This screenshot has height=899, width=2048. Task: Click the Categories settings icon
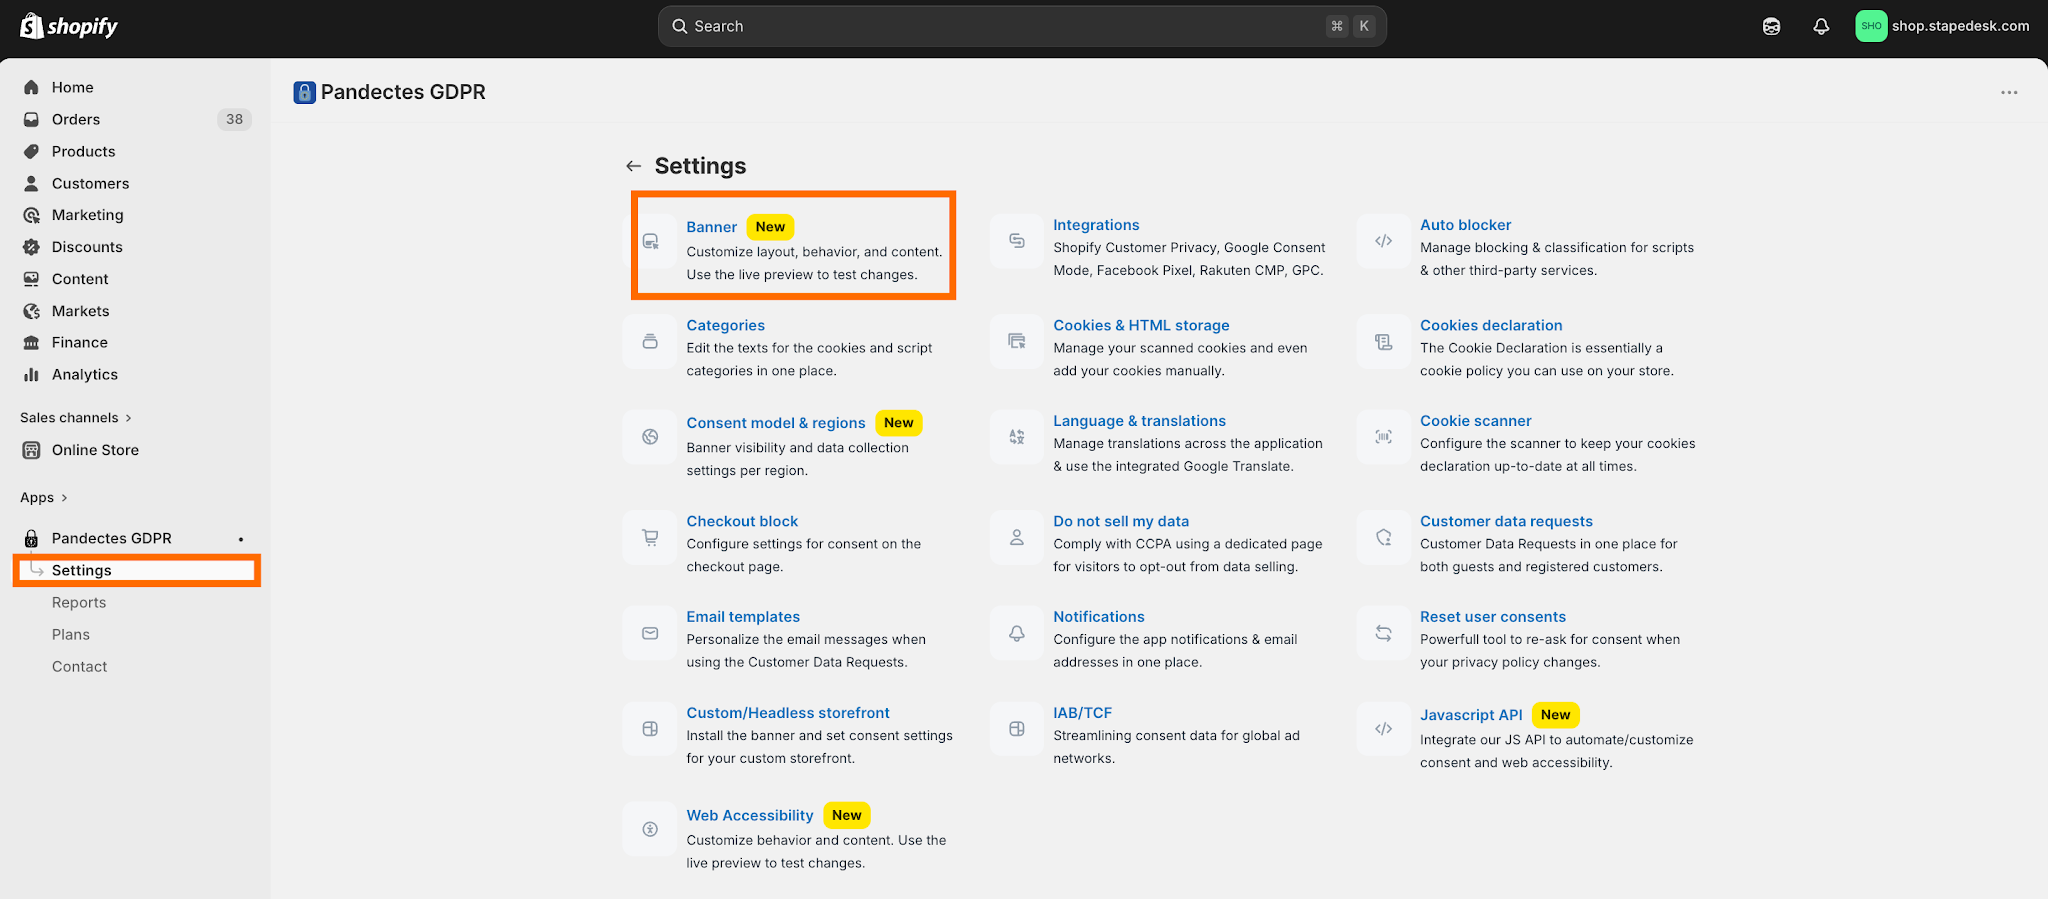pyautogui.click(x=650, y=341)
